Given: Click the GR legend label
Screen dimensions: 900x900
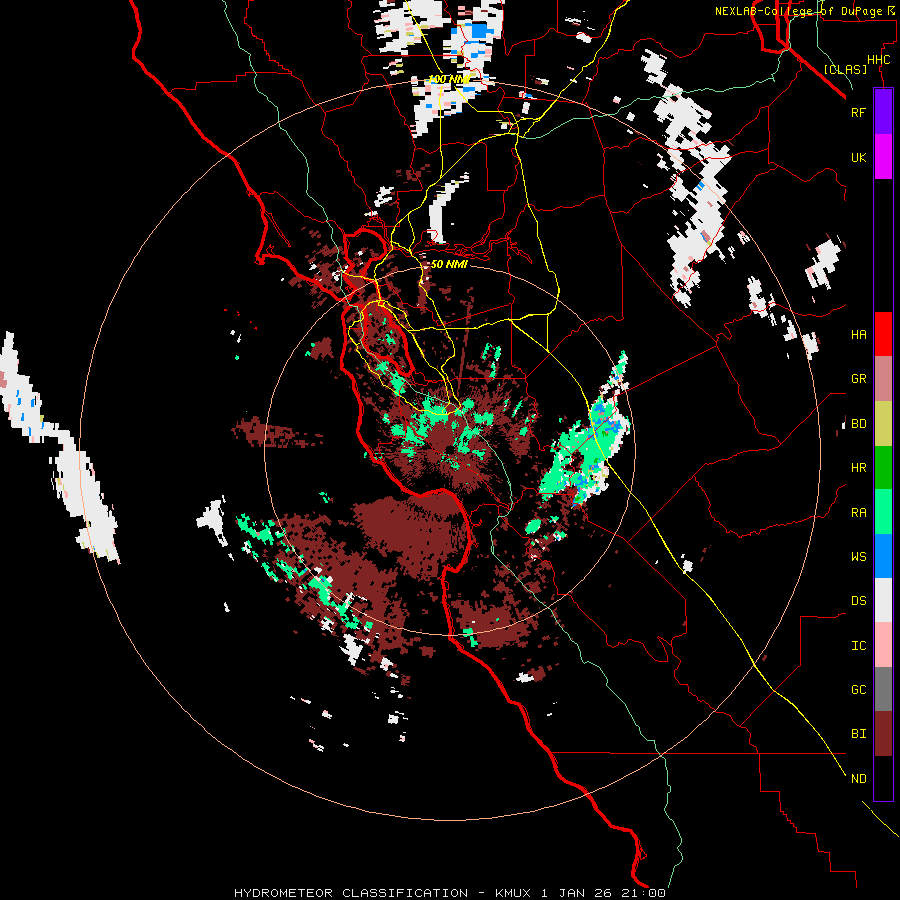Looking at the screenshot, I should pyautogui.click(x=858, y=379).
